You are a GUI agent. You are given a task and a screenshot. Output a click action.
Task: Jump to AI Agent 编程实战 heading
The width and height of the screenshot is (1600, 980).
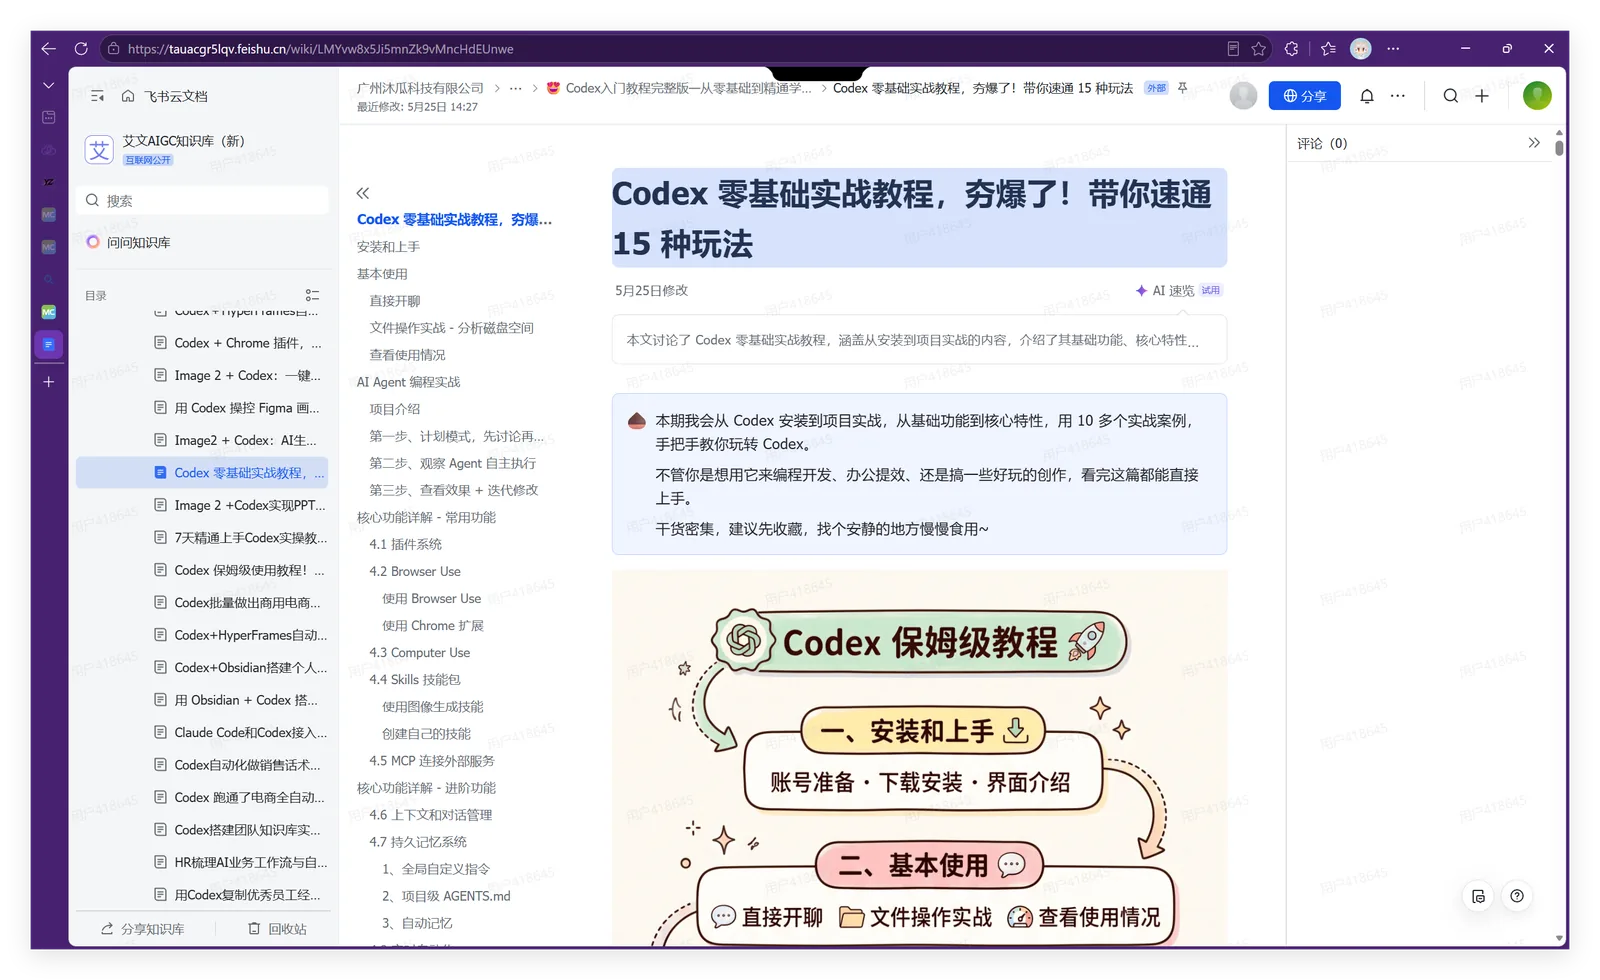point(408,382)
